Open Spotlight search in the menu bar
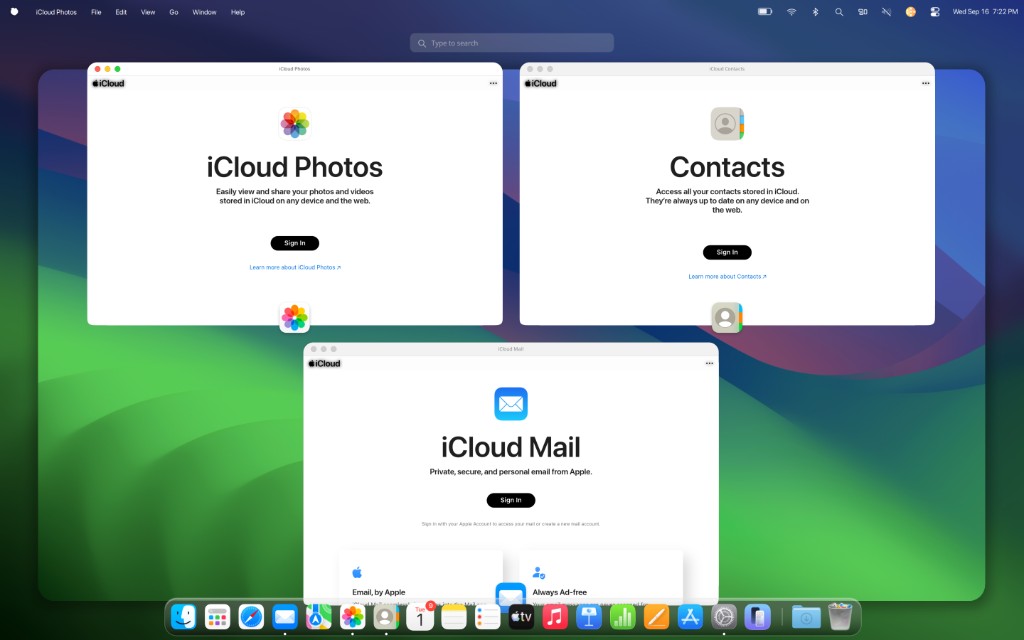The height and width of the screenshot is (640, 1024). click(x=839, y=12)
